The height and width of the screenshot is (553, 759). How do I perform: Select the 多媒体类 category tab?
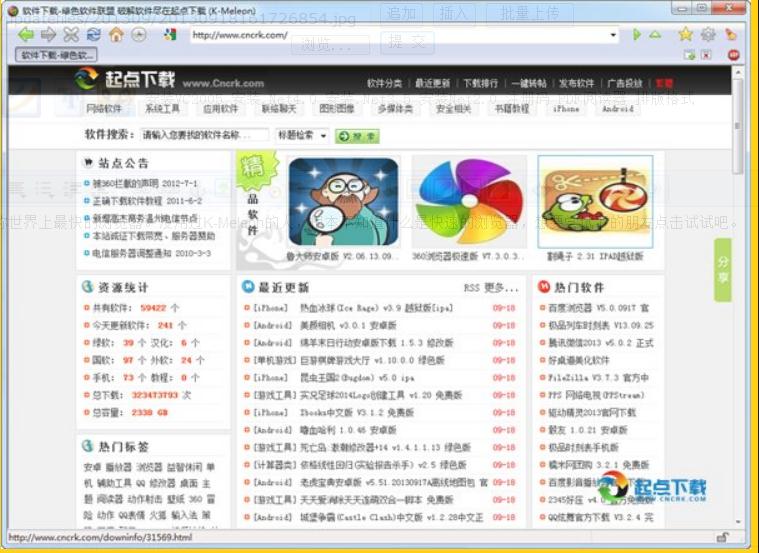pos(395,108)
